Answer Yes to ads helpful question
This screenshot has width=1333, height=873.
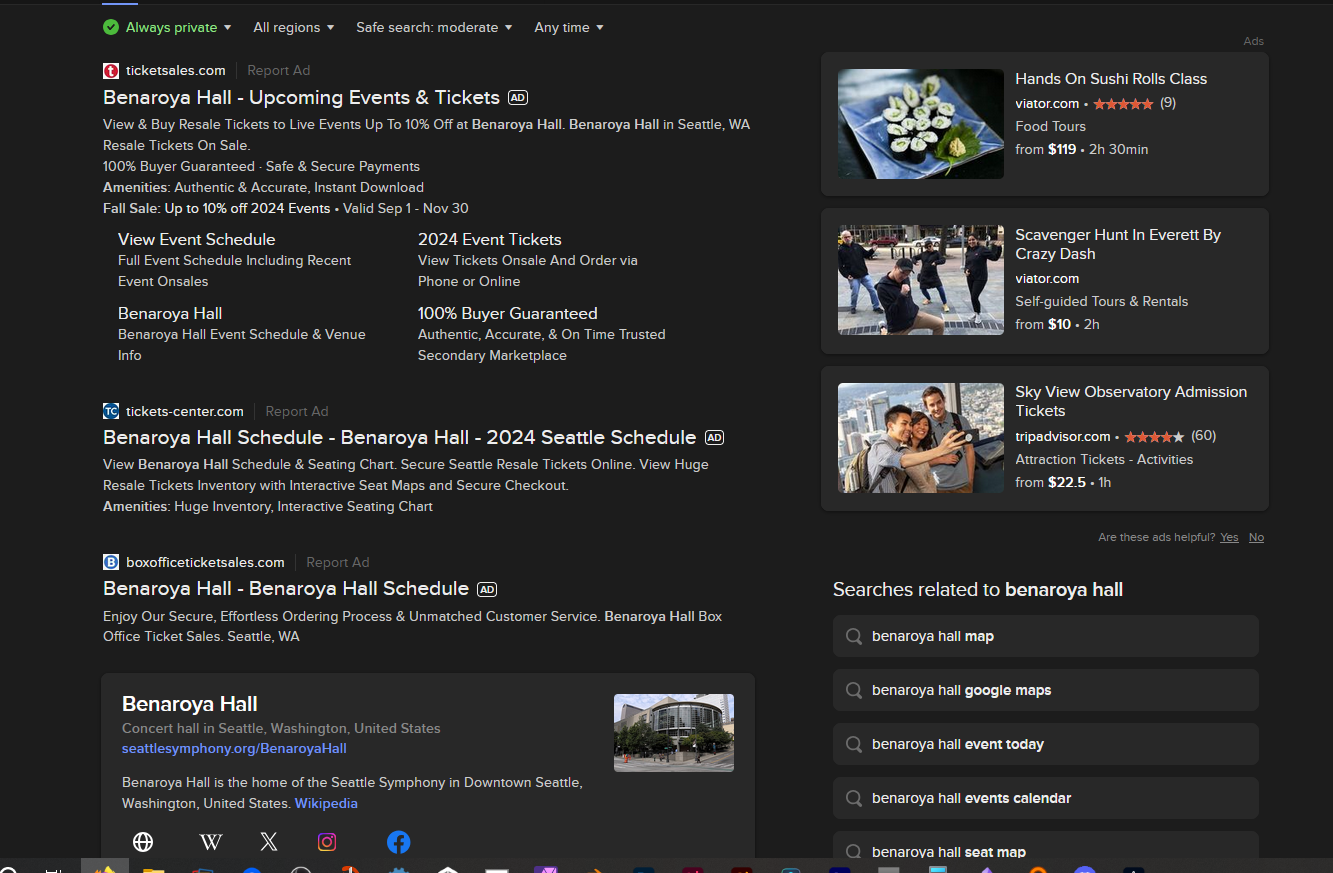click(x=1229, y=537)
